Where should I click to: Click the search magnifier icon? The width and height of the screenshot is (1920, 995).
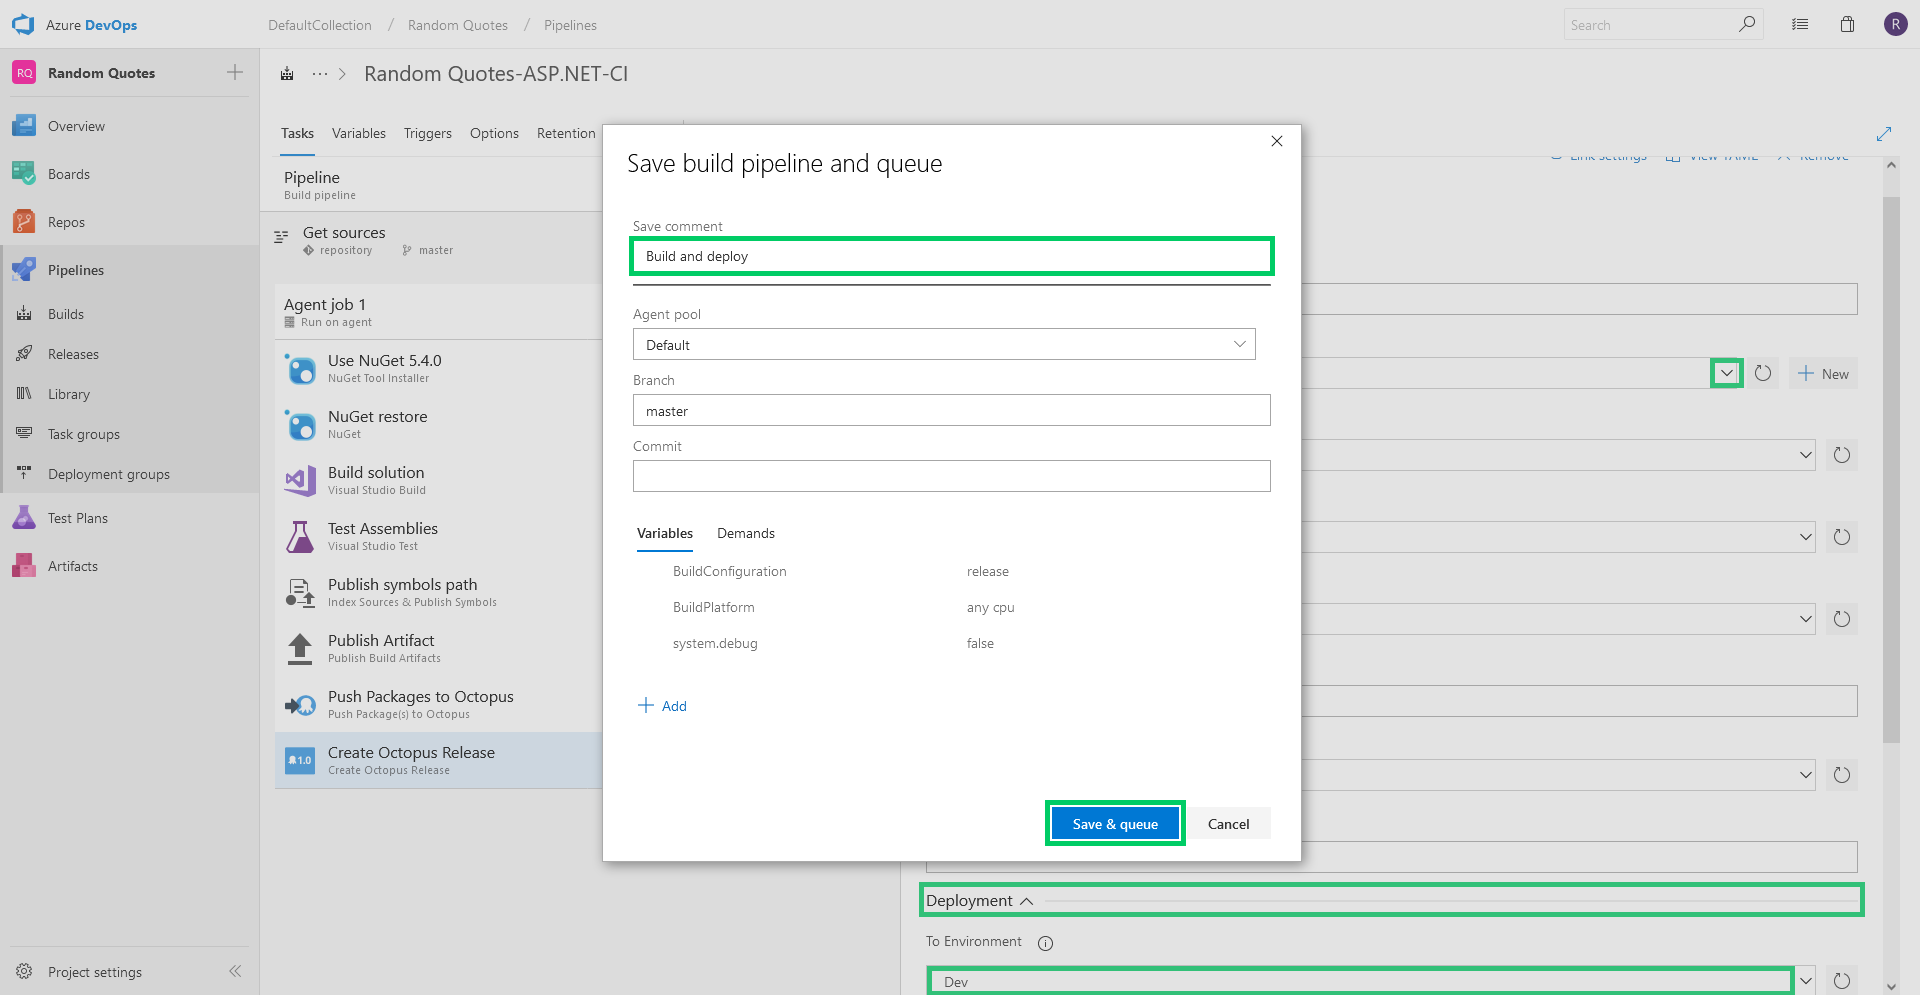[x=1747, y=24]
